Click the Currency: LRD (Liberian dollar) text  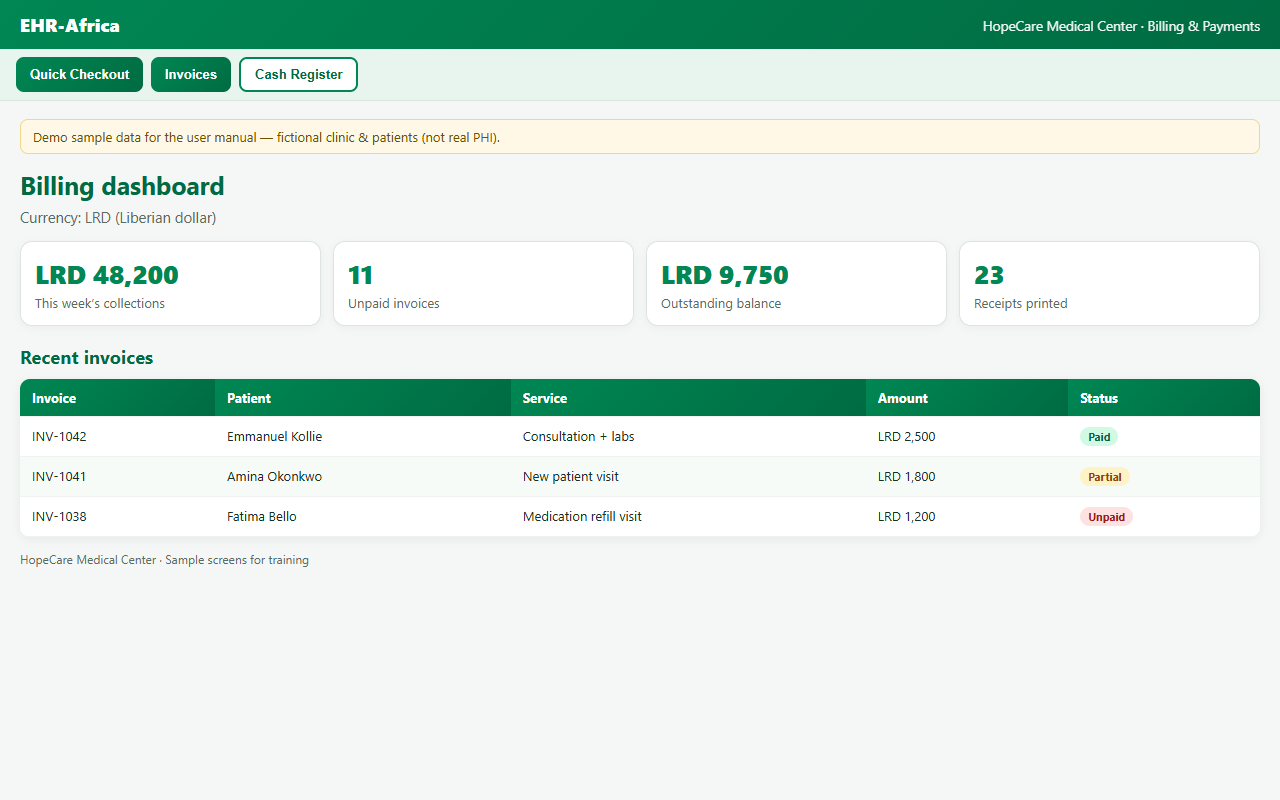pyautogui.click(x=118, y=217)
